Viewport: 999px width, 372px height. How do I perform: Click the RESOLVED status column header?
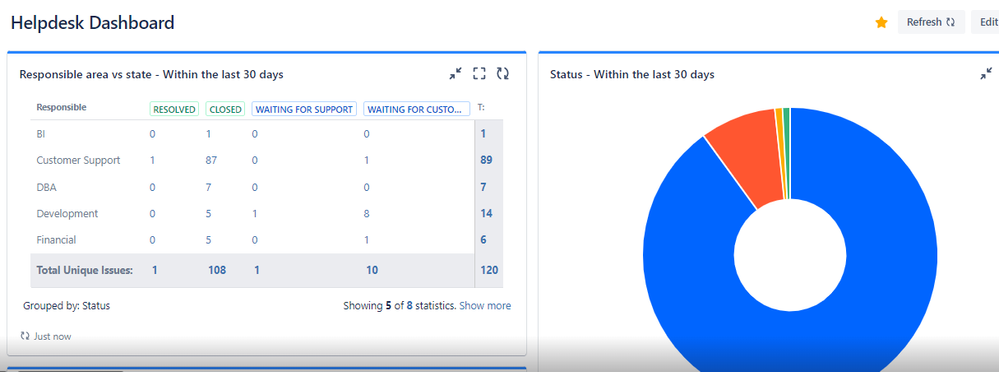tap(174, 109)
